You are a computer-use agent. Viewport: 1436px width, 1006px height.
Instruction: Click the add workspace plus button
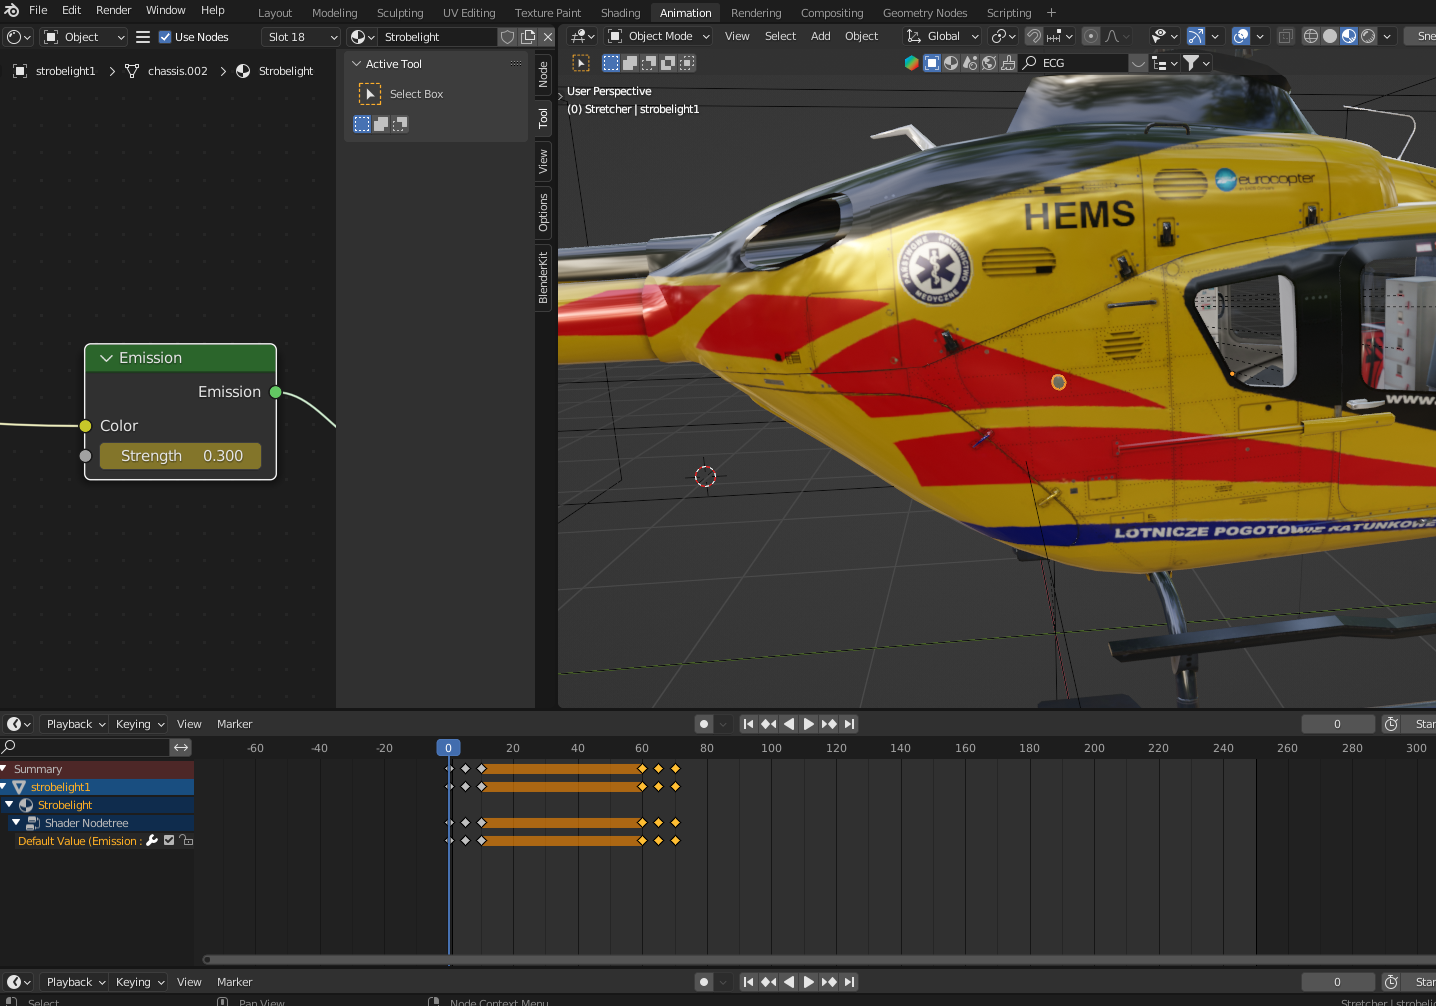coord(1051,13)
